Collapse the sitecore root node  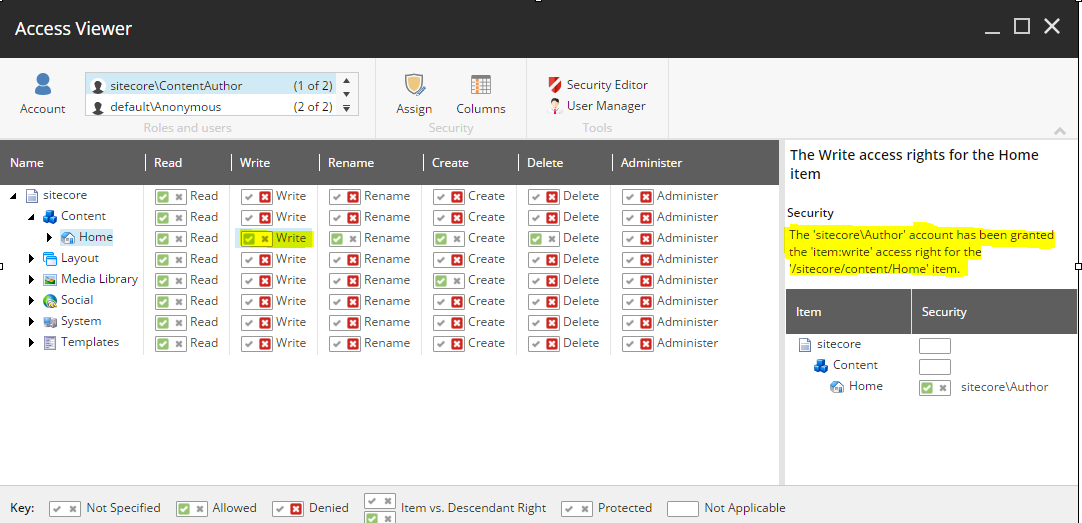pos(14,196)
